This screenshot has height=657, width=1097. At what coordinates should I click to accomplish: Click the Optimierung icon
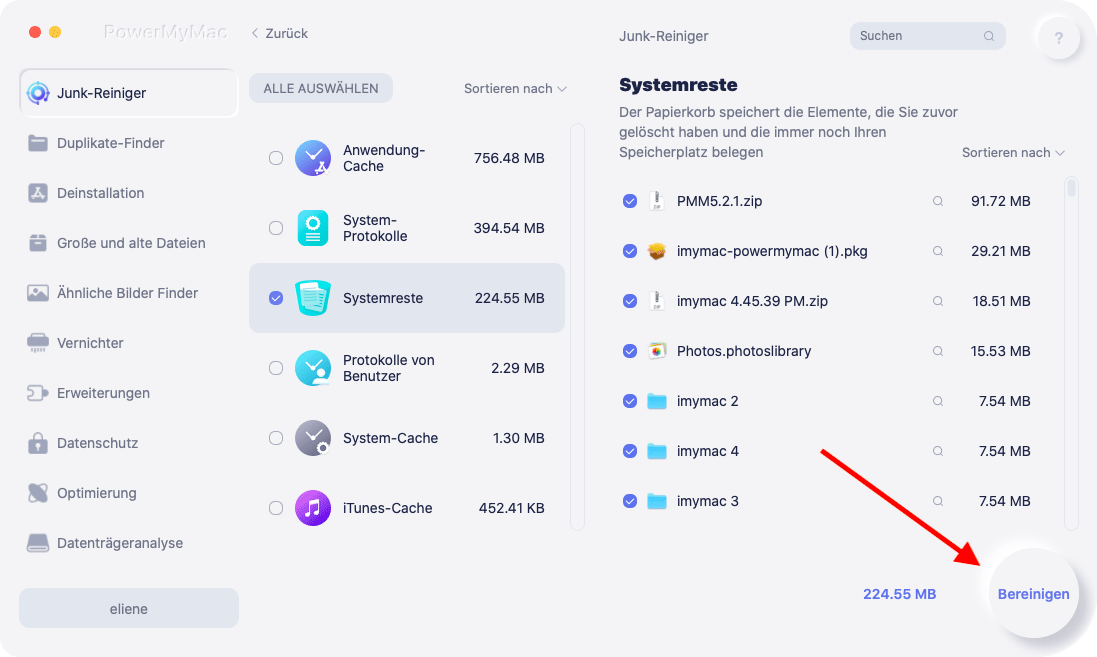[38, 493]
